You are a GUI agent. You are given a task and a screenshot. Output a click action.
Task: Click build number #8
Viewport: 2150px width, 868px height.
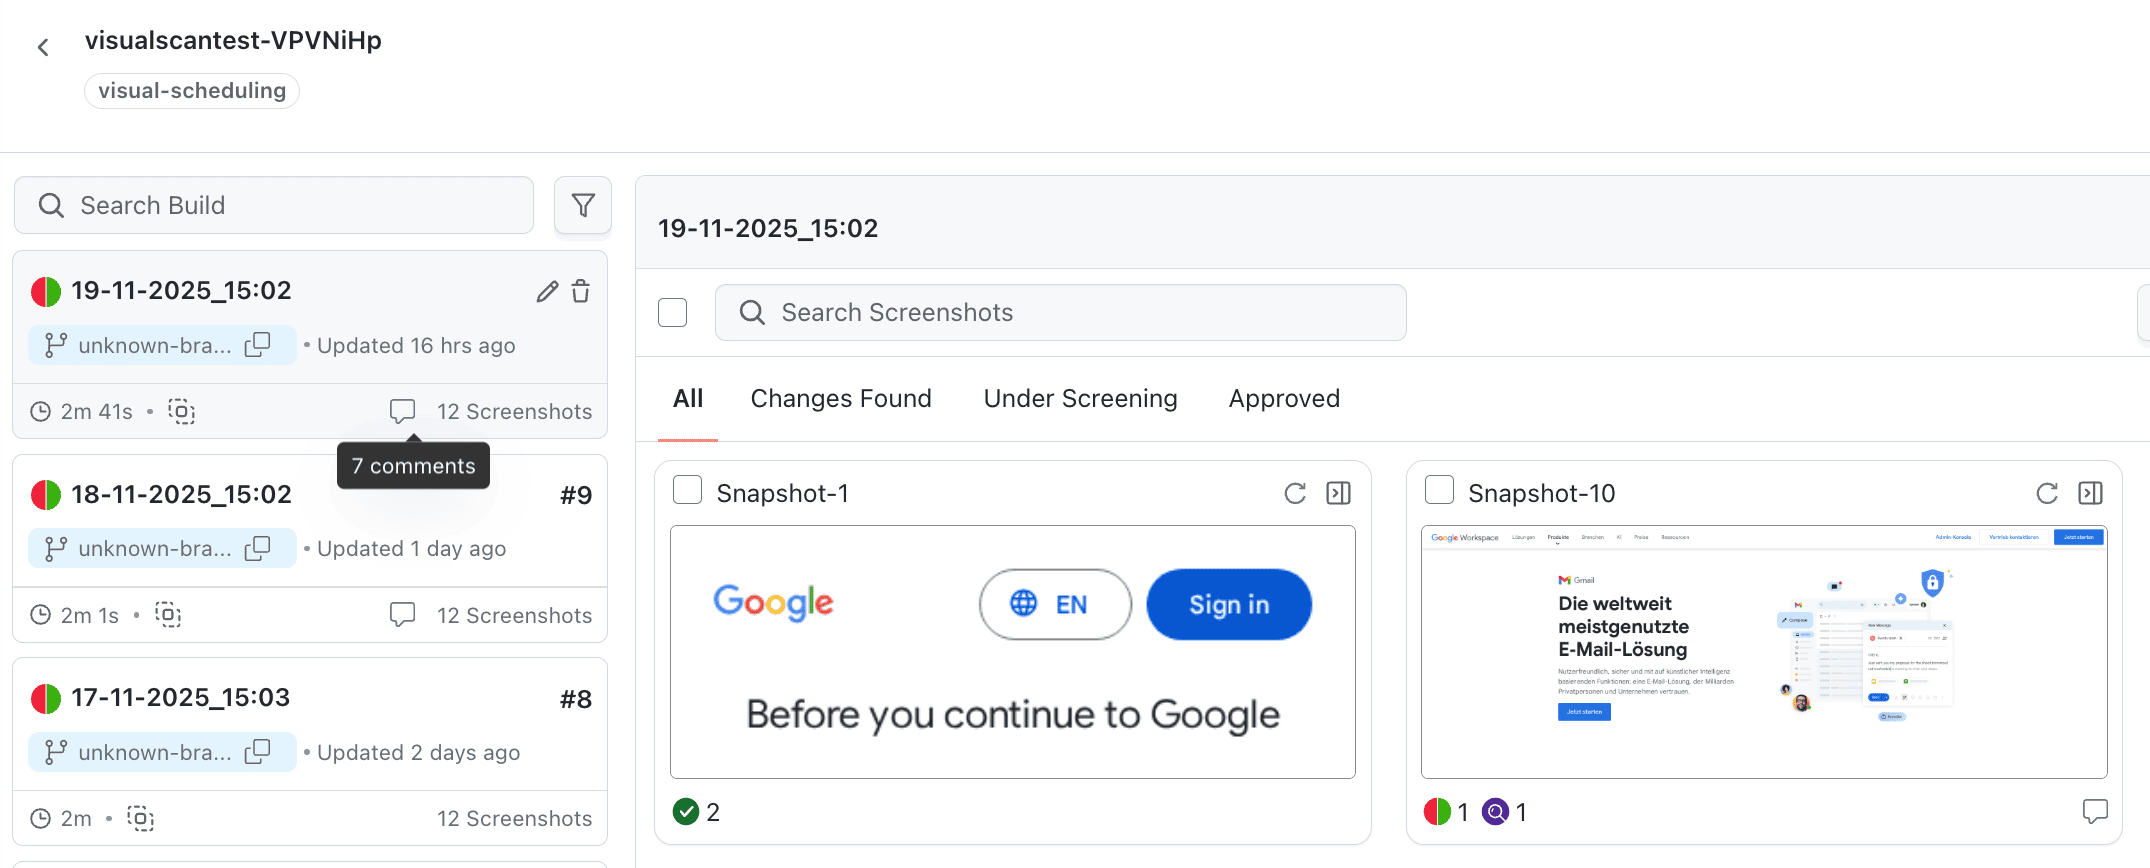[576, 699]
